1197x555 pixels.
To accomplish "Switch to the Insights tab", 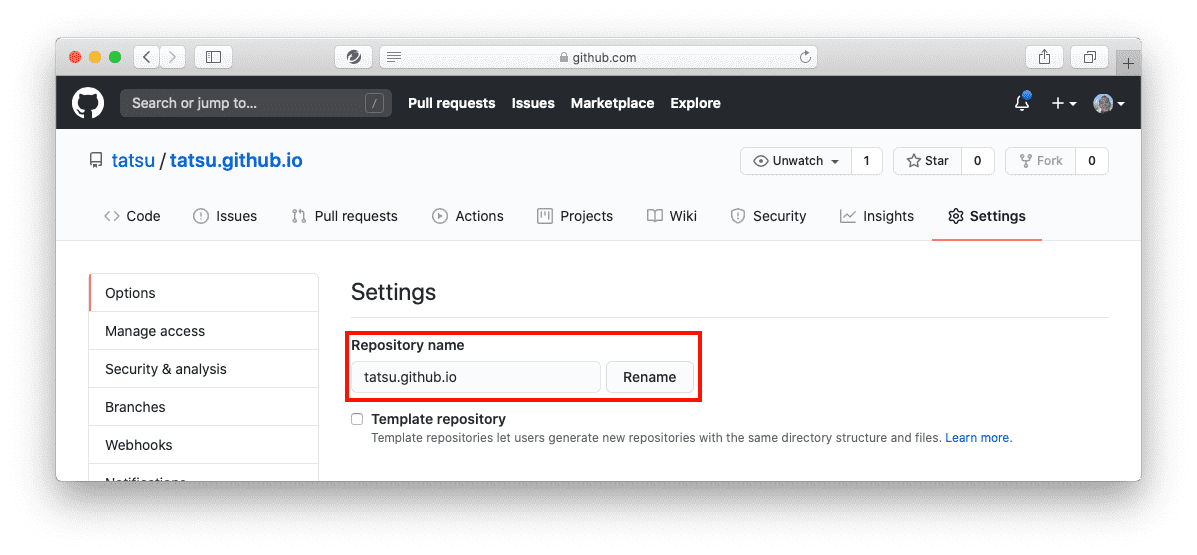I will 877,216.
